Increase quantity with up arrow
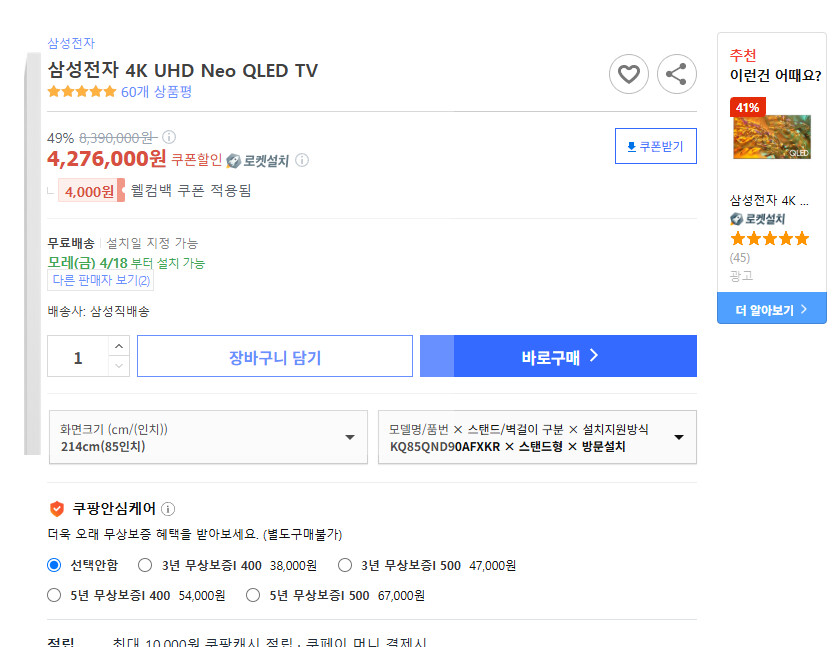This screenshot has width=837, height=647. [x=119, y=346]
